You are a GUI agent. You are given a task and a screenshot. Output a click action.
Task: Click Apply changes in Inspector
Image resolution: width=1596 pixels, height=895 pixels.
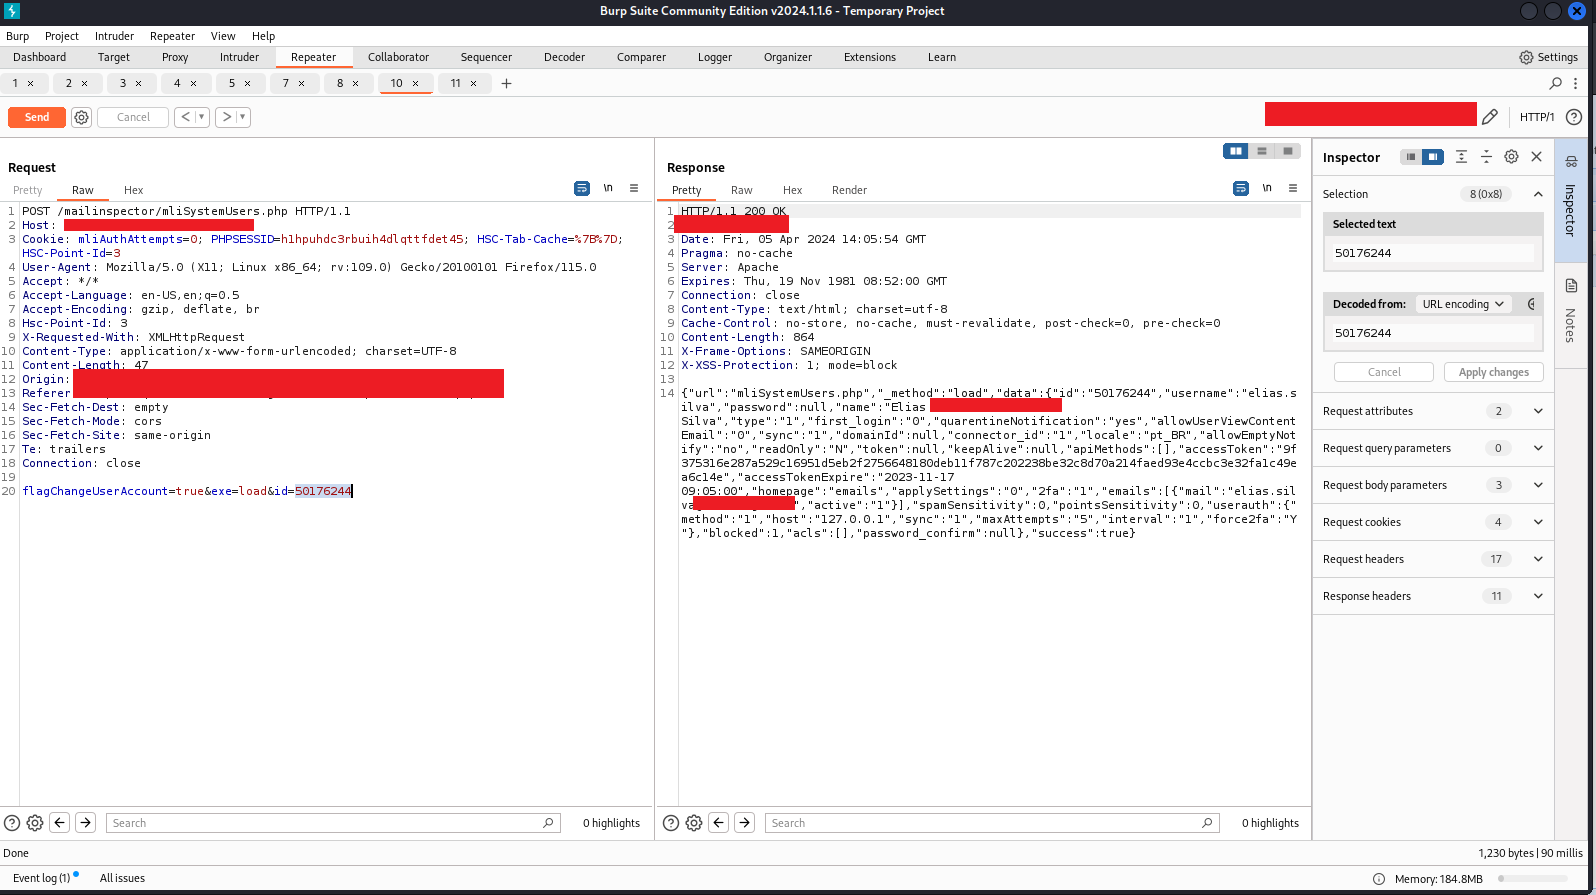pos(1494,372)
